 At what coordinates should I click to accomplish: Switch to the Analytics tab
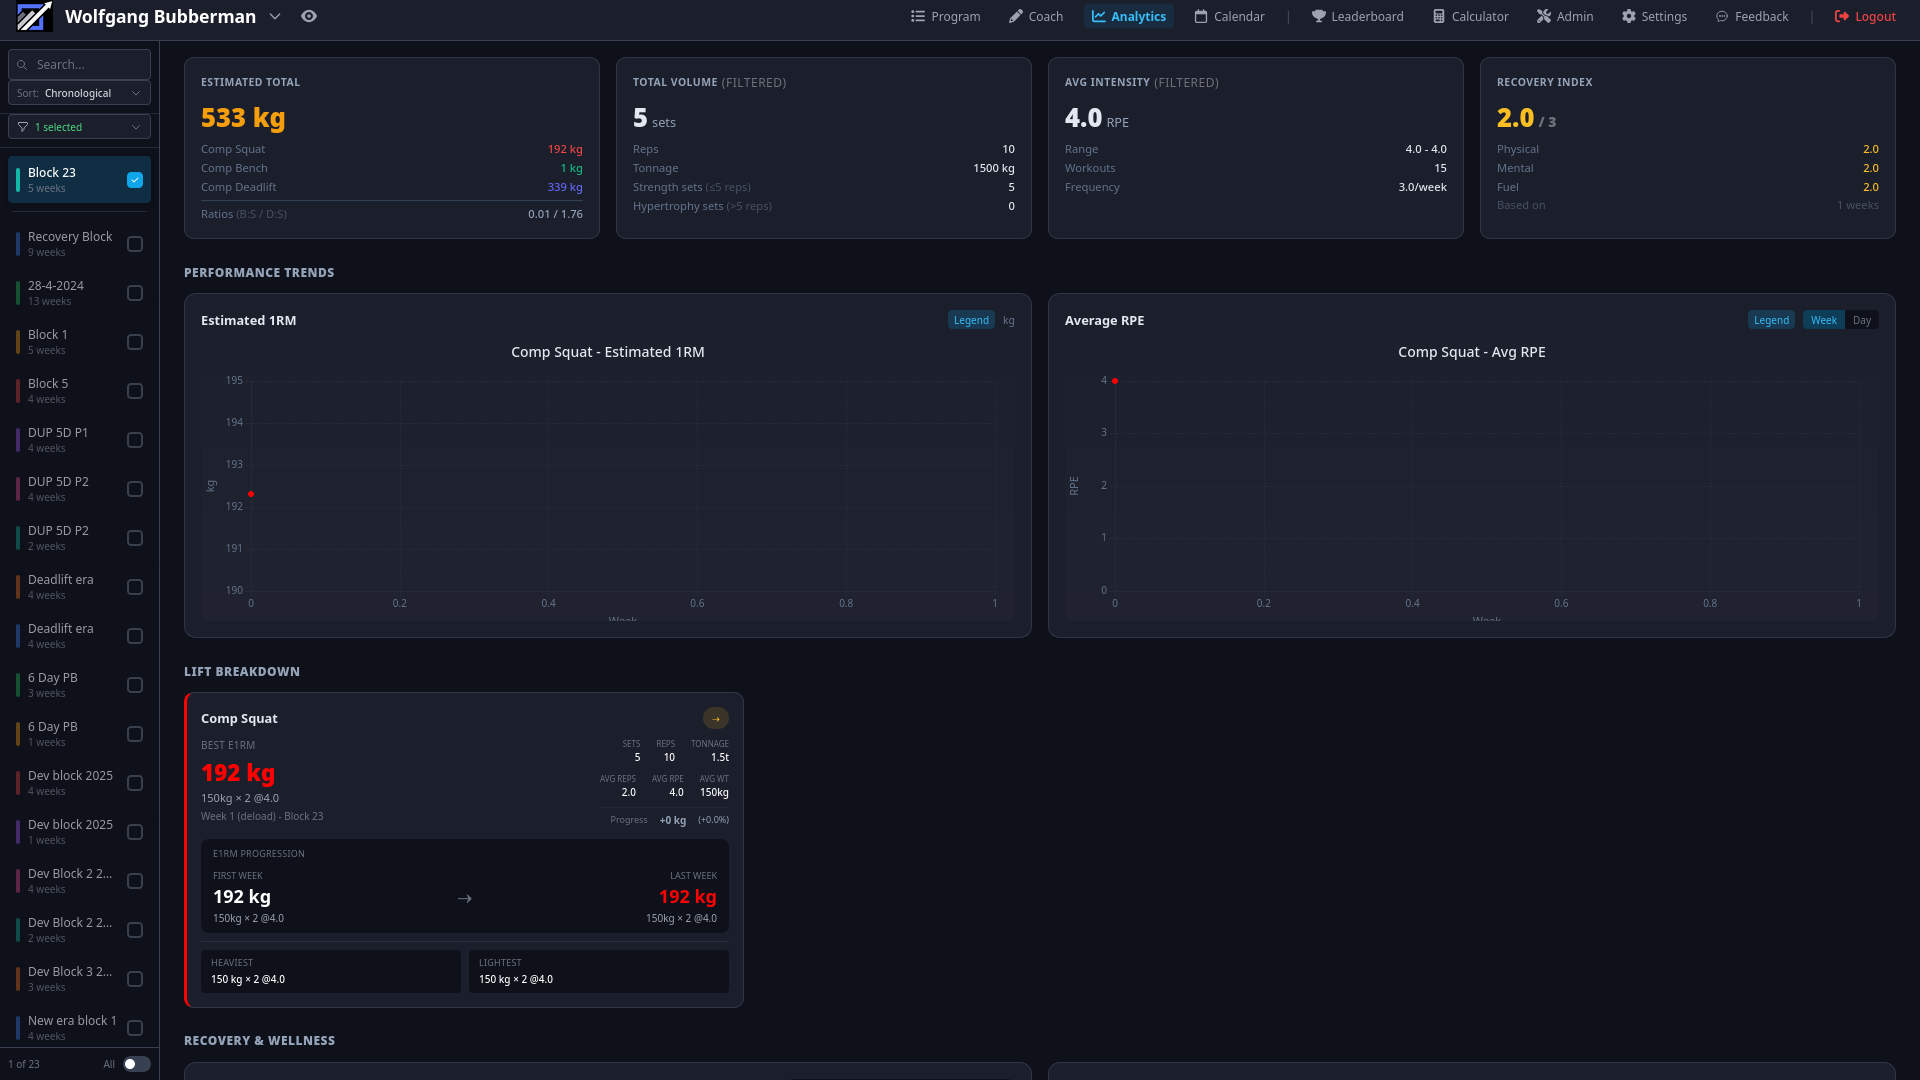(x=1128, y=16)
